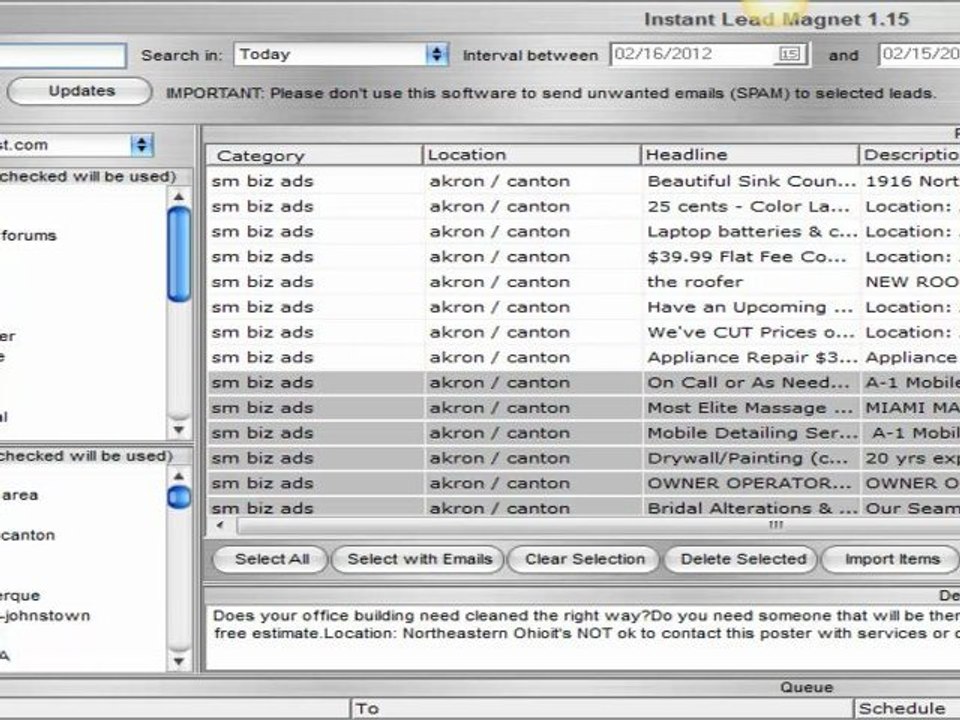Image resolution: width=960 pixels, height=720 pixels.
Task: Click the category list scrollbar thumb
Action: click(179, 254)
